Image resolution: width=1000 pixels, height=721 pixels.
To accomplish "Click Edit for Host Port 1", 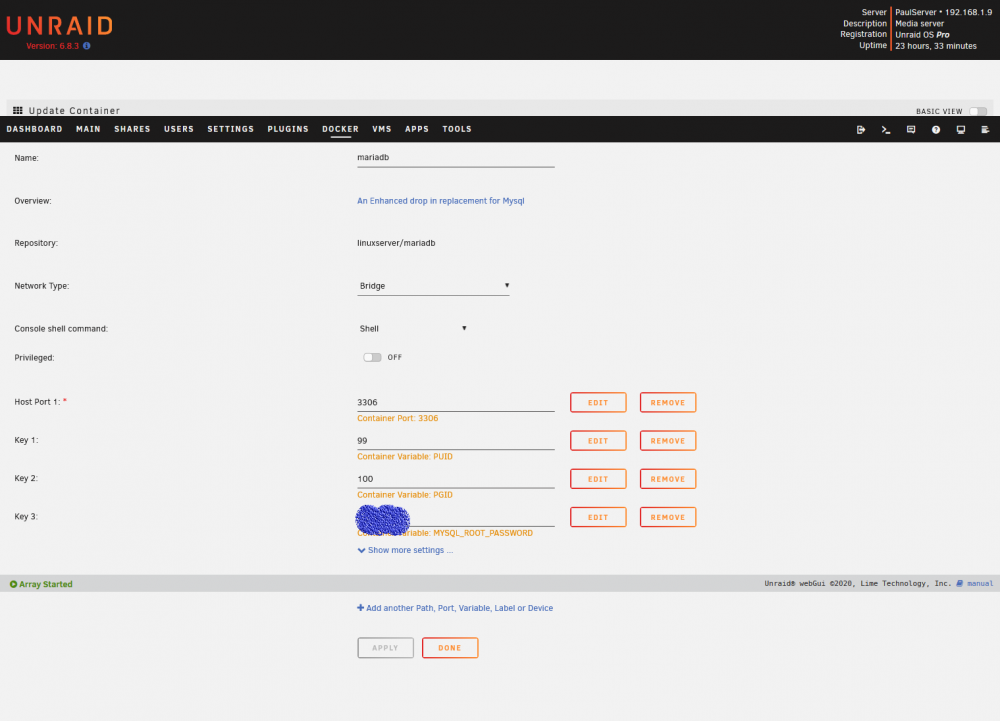I will tap(598, 402).
